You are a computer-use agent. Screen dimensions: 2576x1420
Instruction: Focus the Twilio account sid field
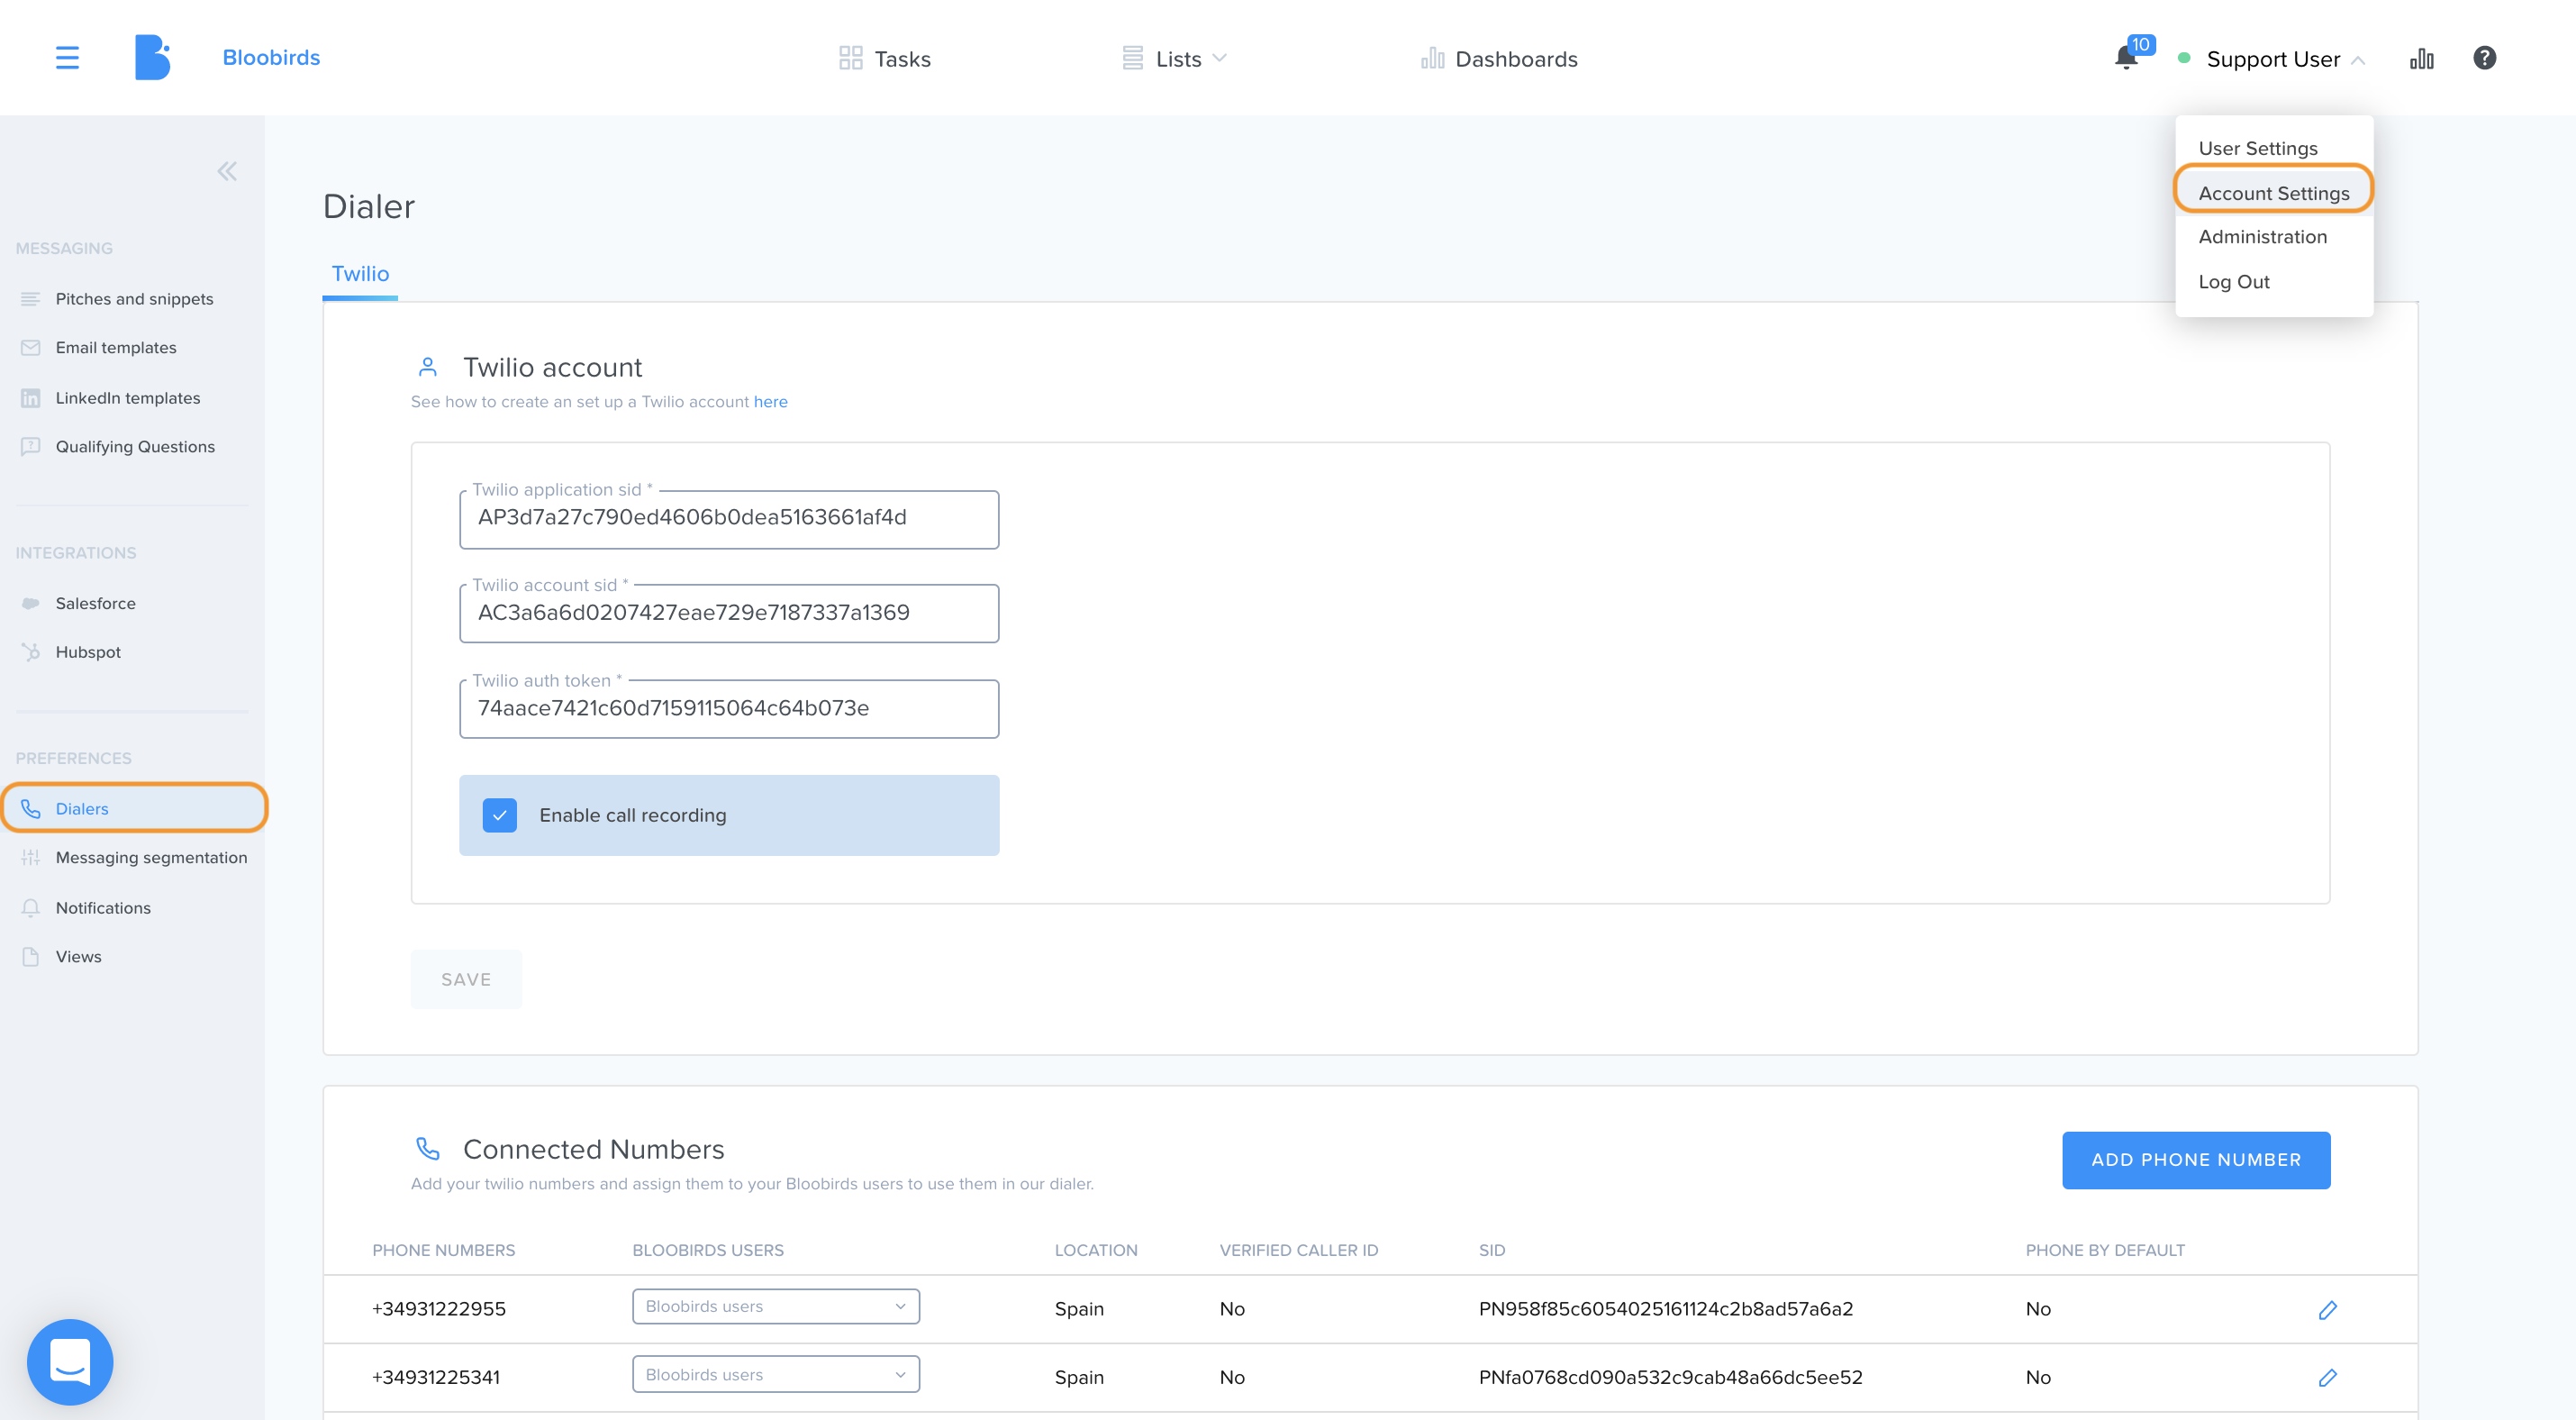pos(729,613)
